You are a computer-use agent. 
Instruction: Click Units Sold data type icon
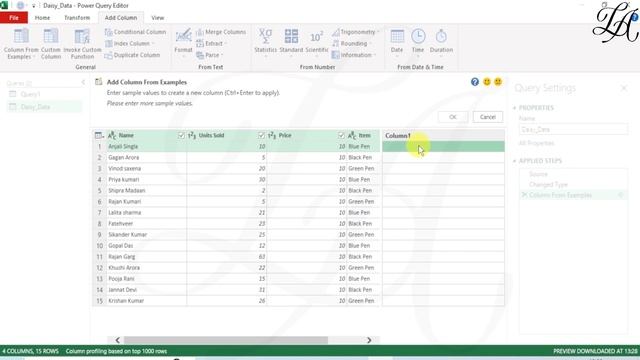coord(192,135)
